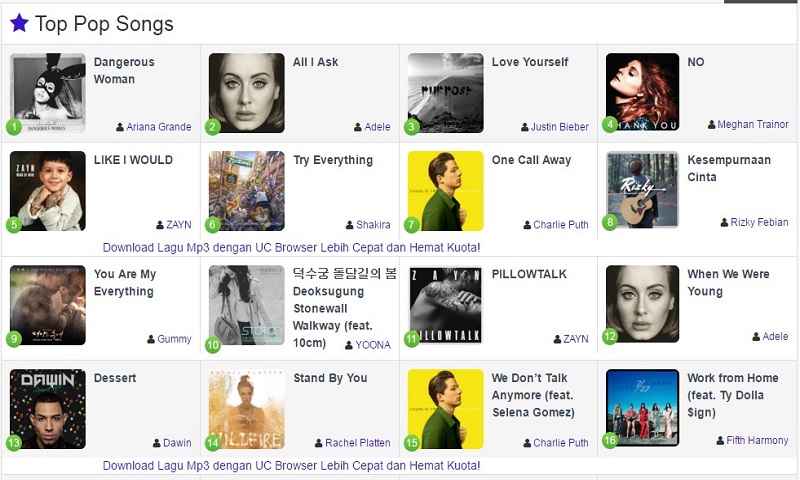Click the person icon beside Fifth Harmony

720,440
